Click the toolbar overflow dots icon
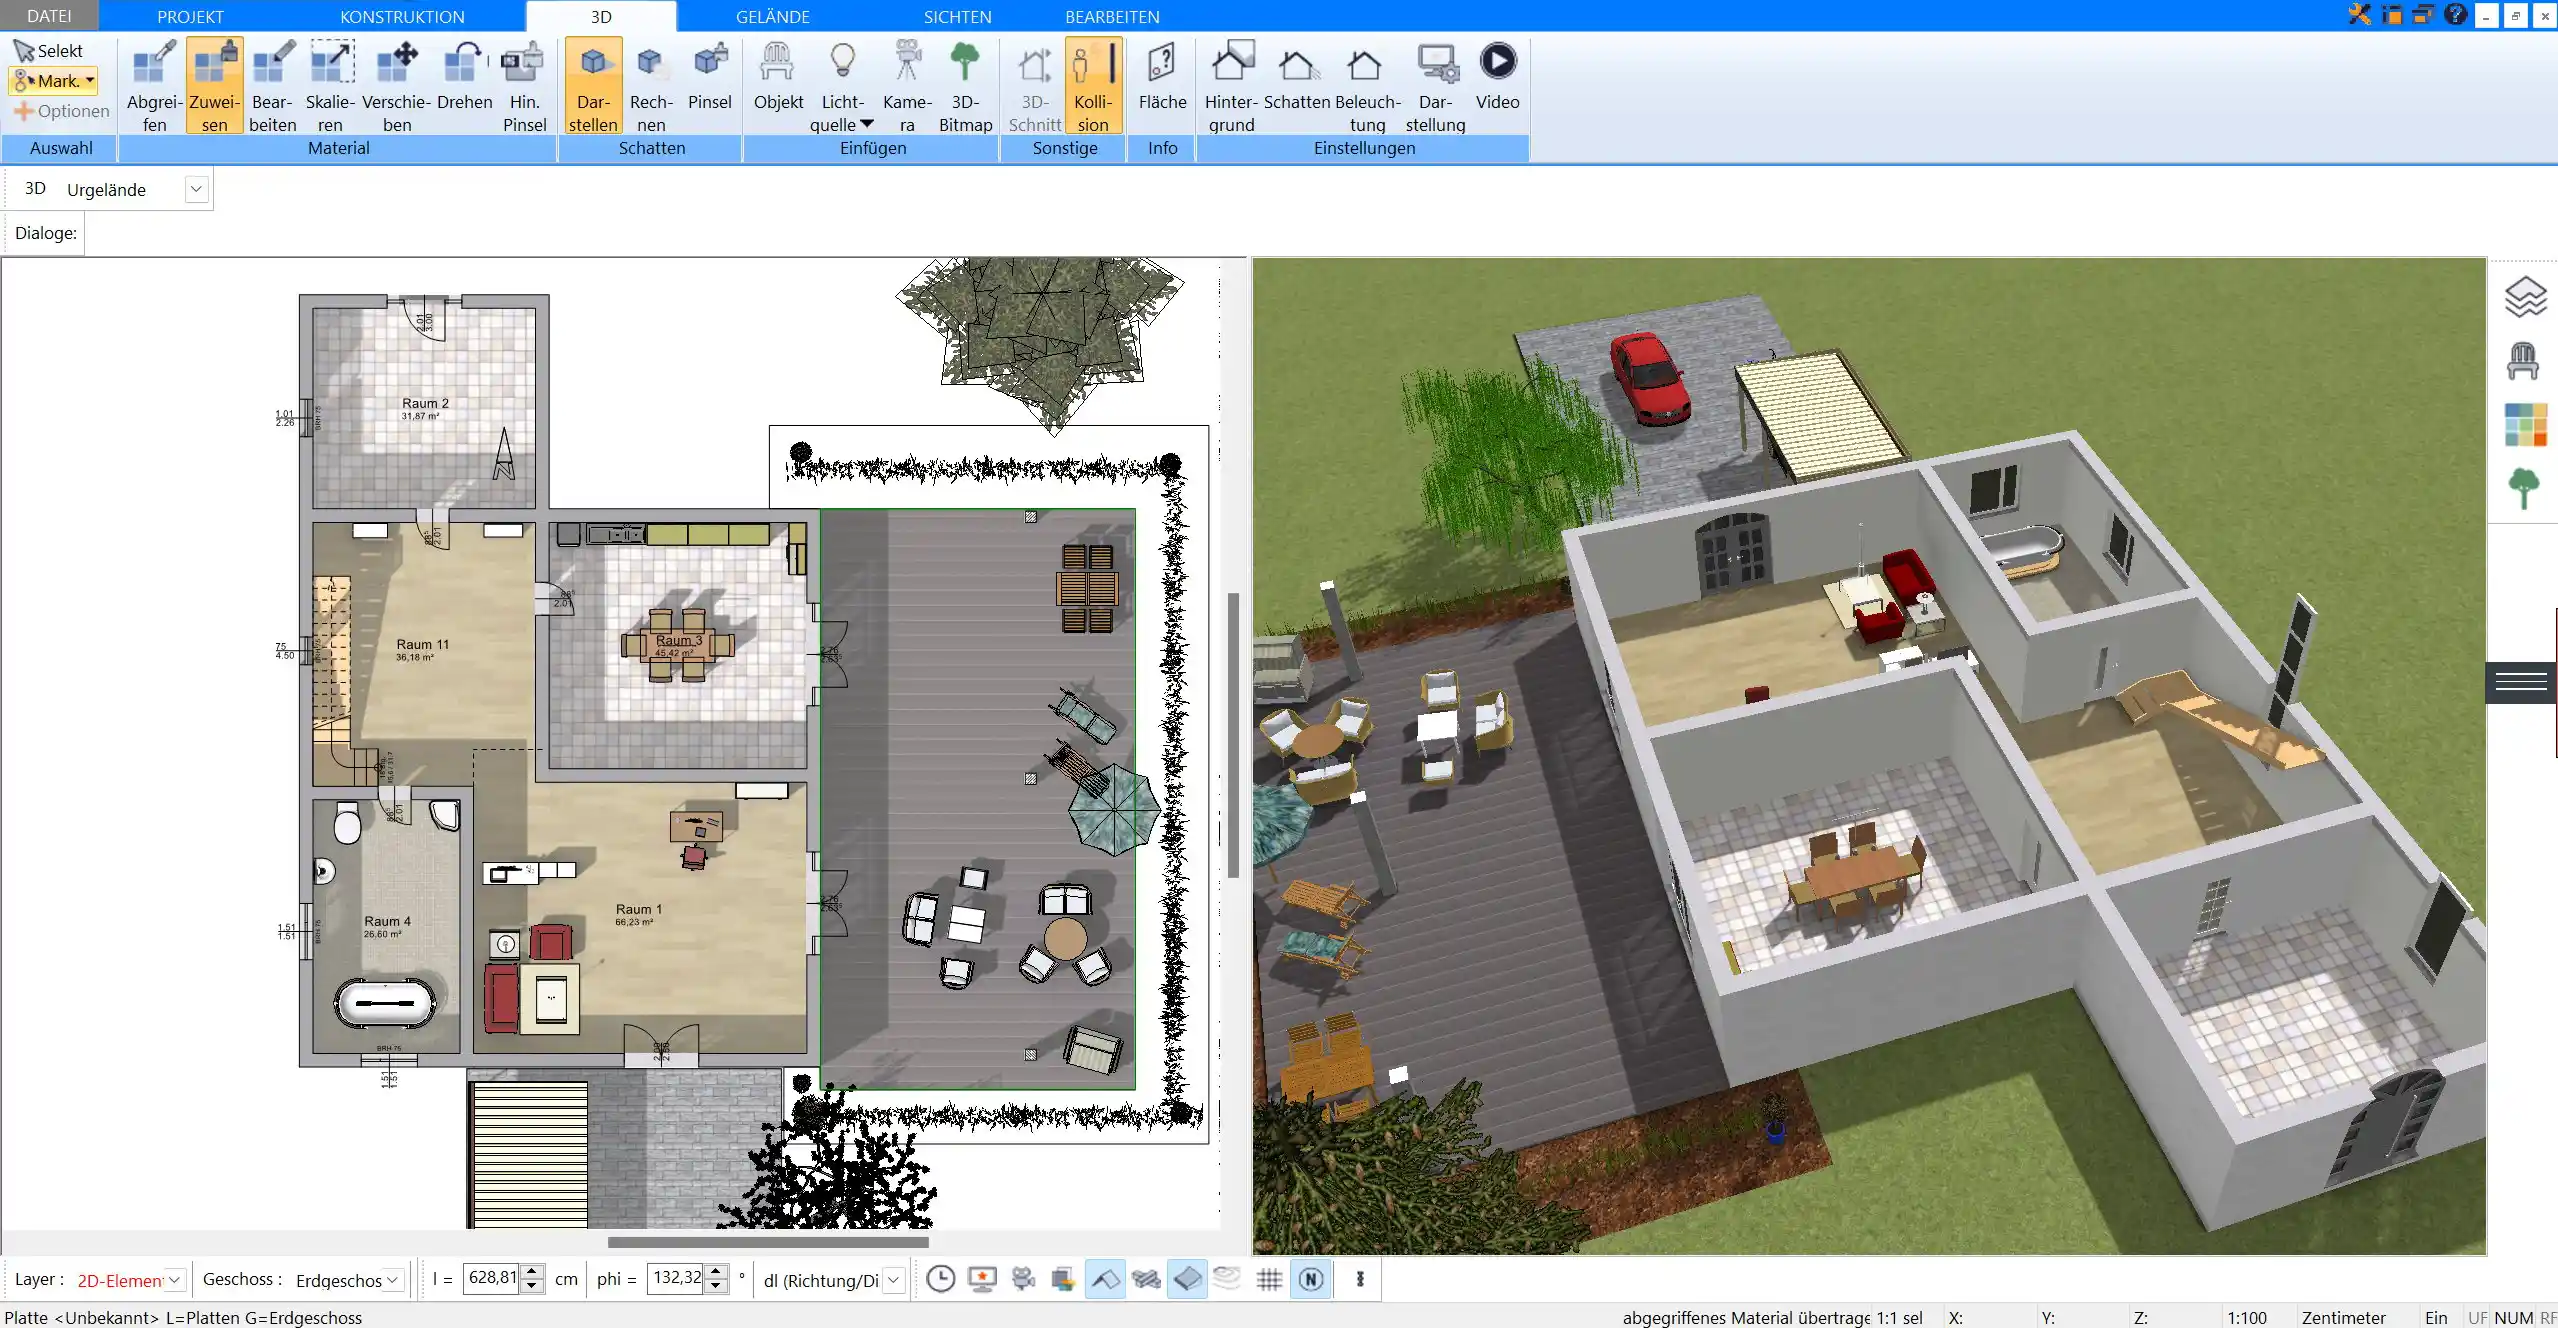Viewport: 2558px width, 1328px height. tap(1360, 1279)
